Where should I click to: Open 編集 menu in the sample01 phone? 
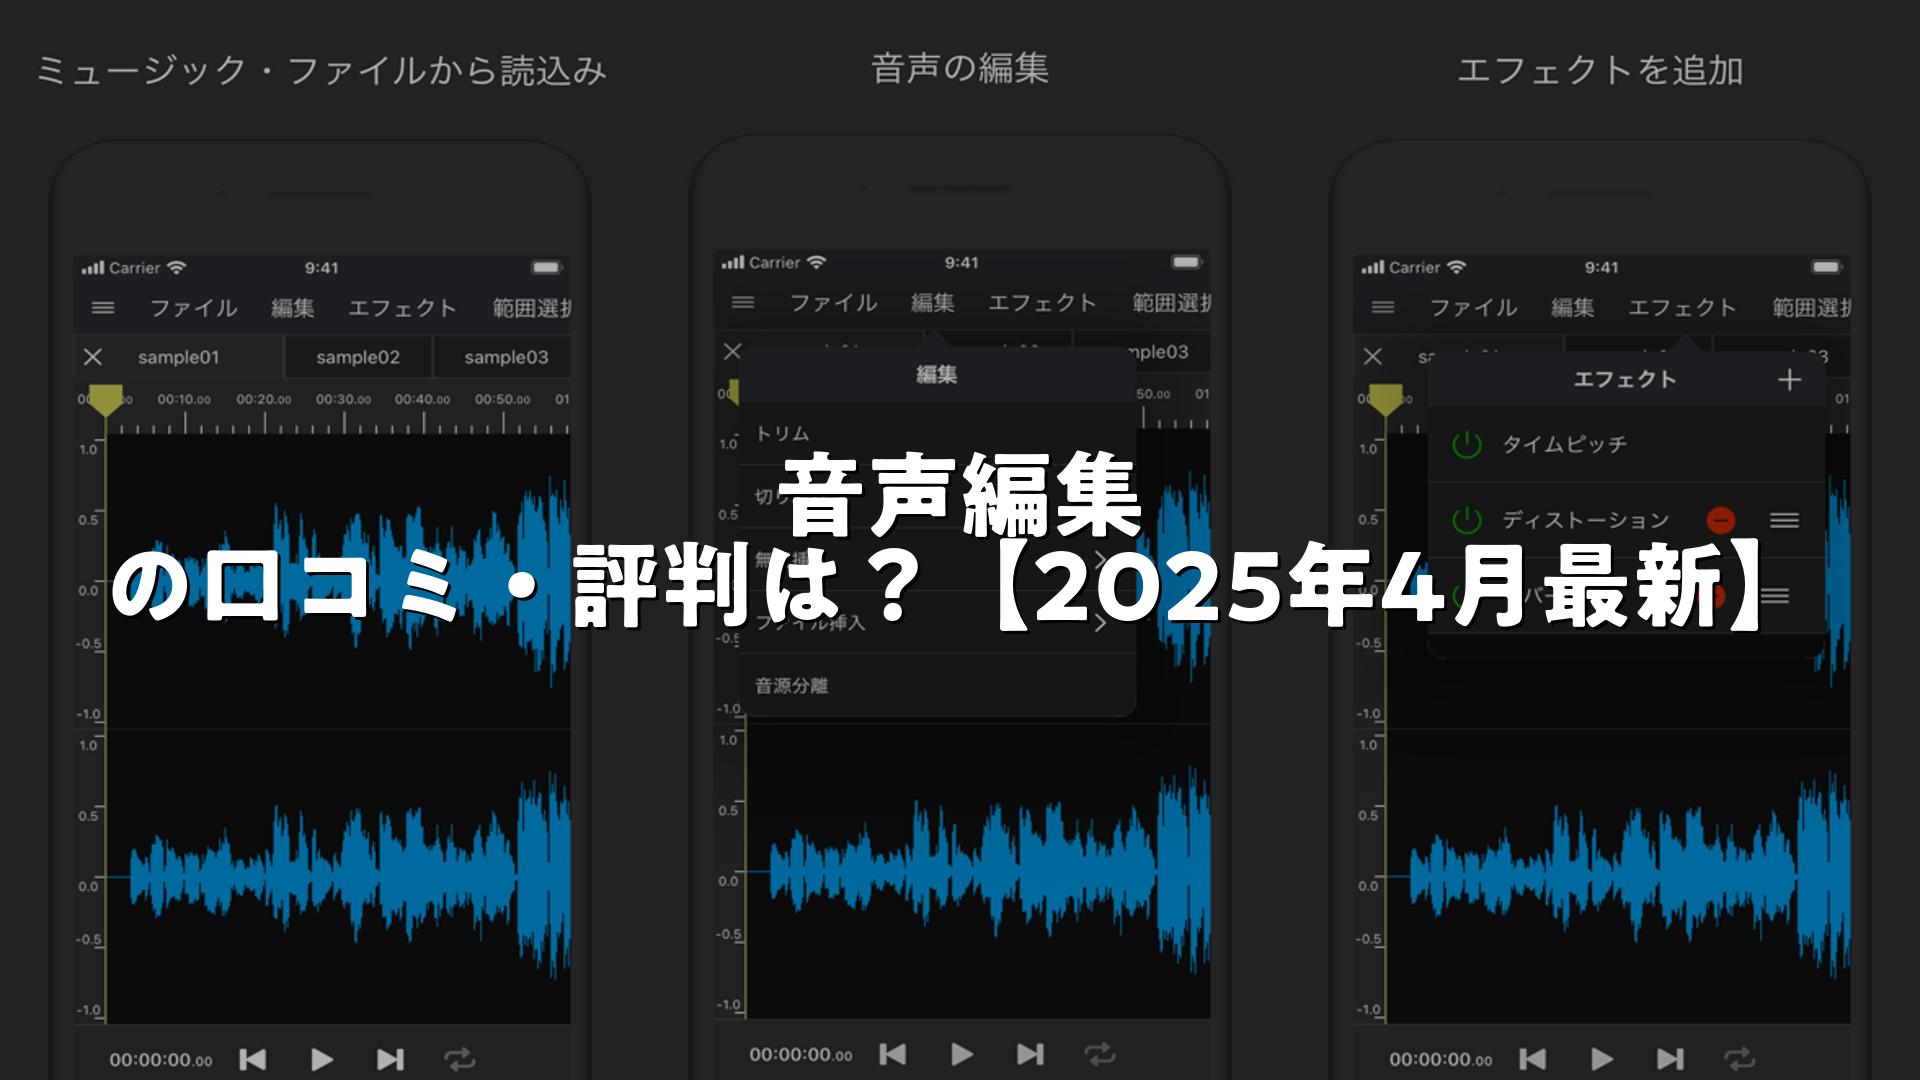tap(293, 308)
